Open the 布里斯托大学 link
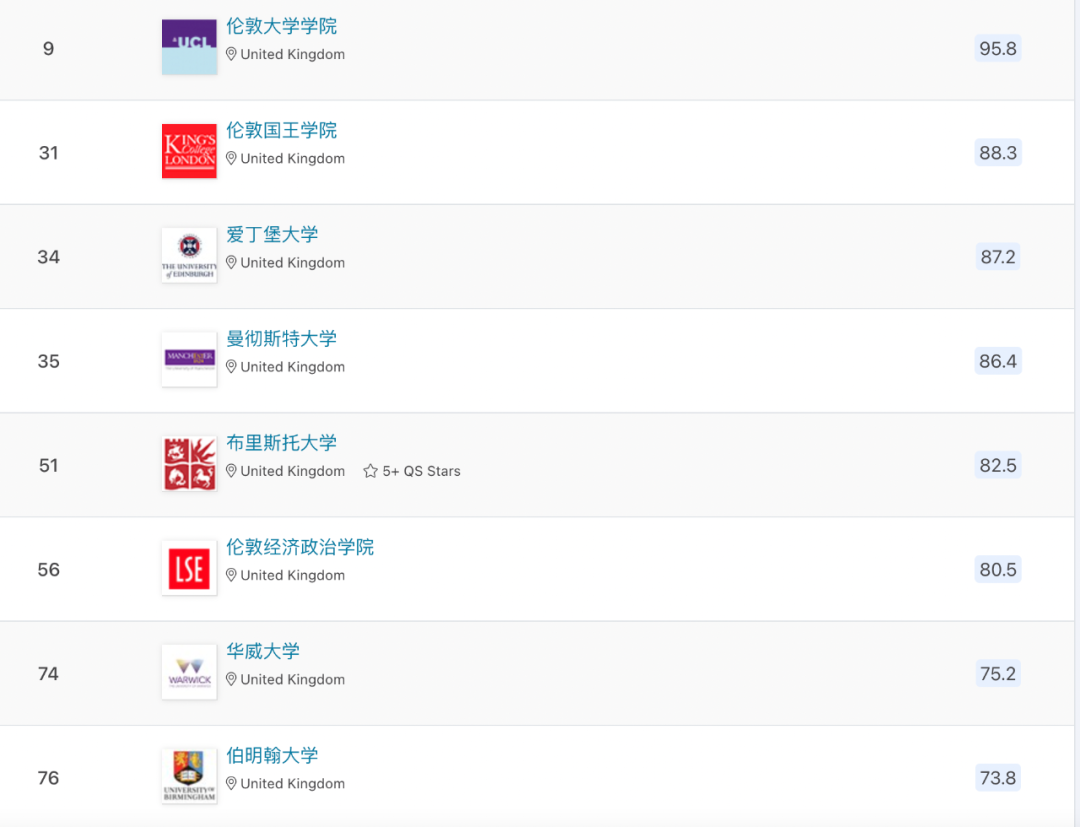Image resolution: width=1080 pixels, height=827 pixels. coord(282,443)
